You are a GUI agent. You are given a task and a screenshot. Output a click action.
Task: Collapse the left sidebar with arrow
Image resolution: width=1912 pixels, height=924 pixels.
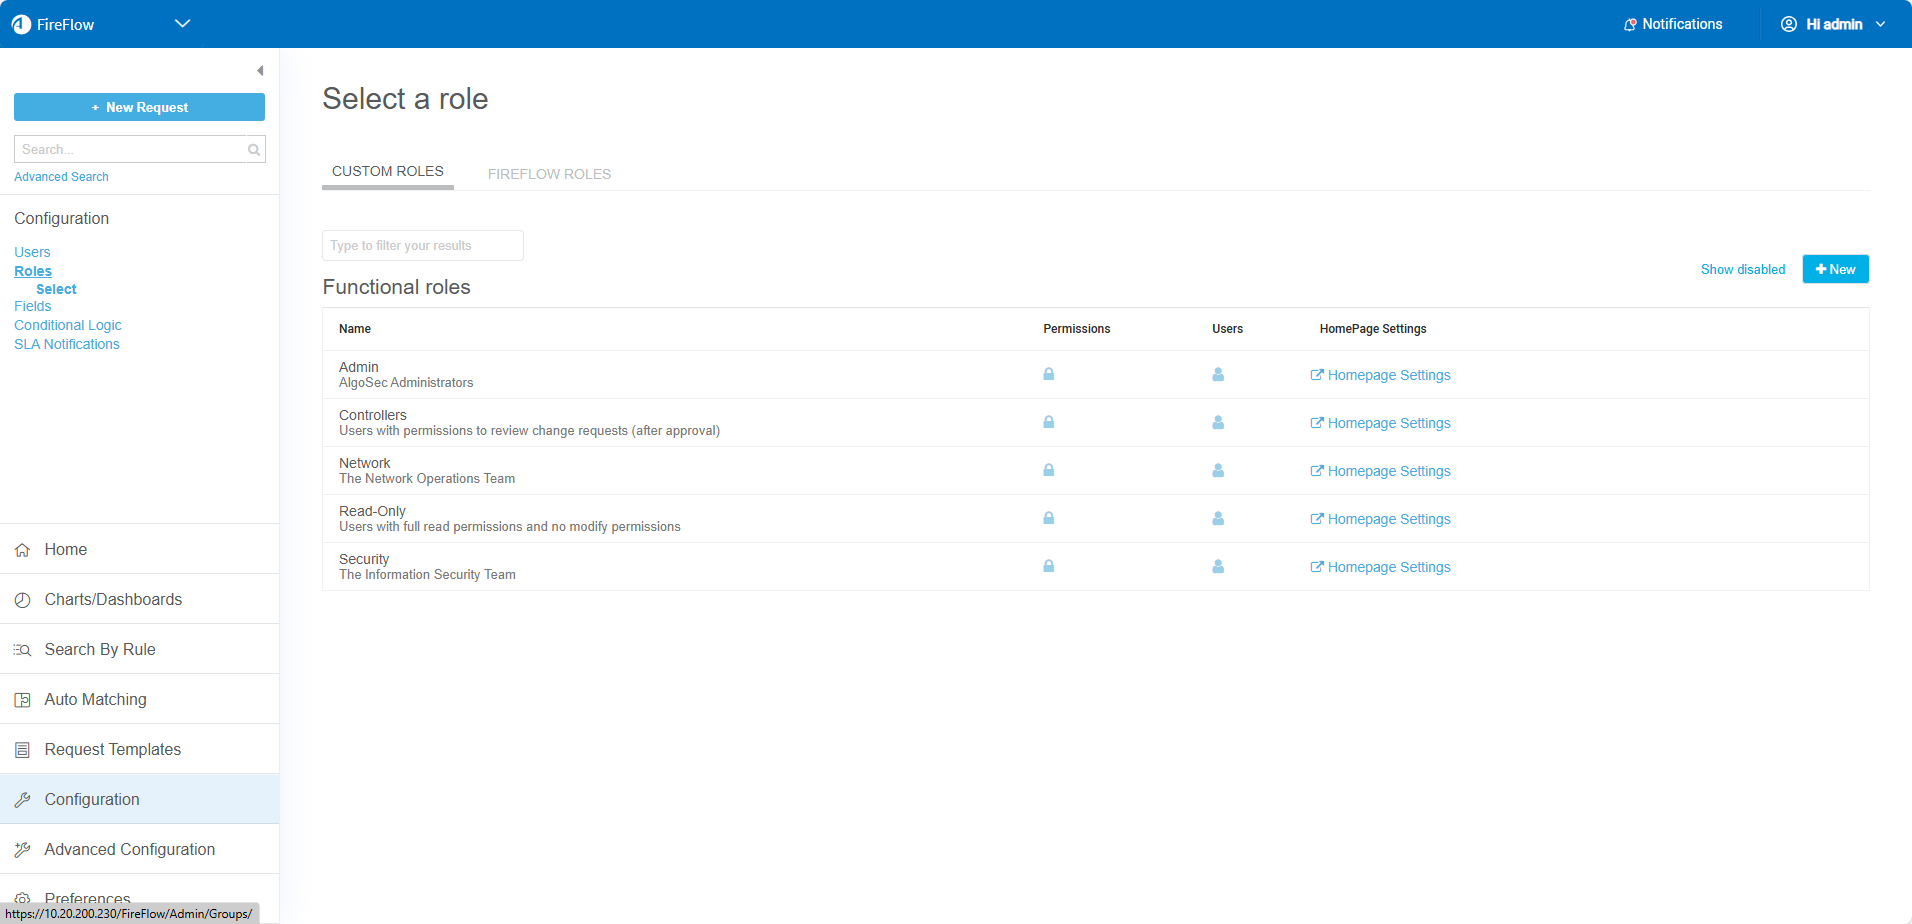[260, 71]
